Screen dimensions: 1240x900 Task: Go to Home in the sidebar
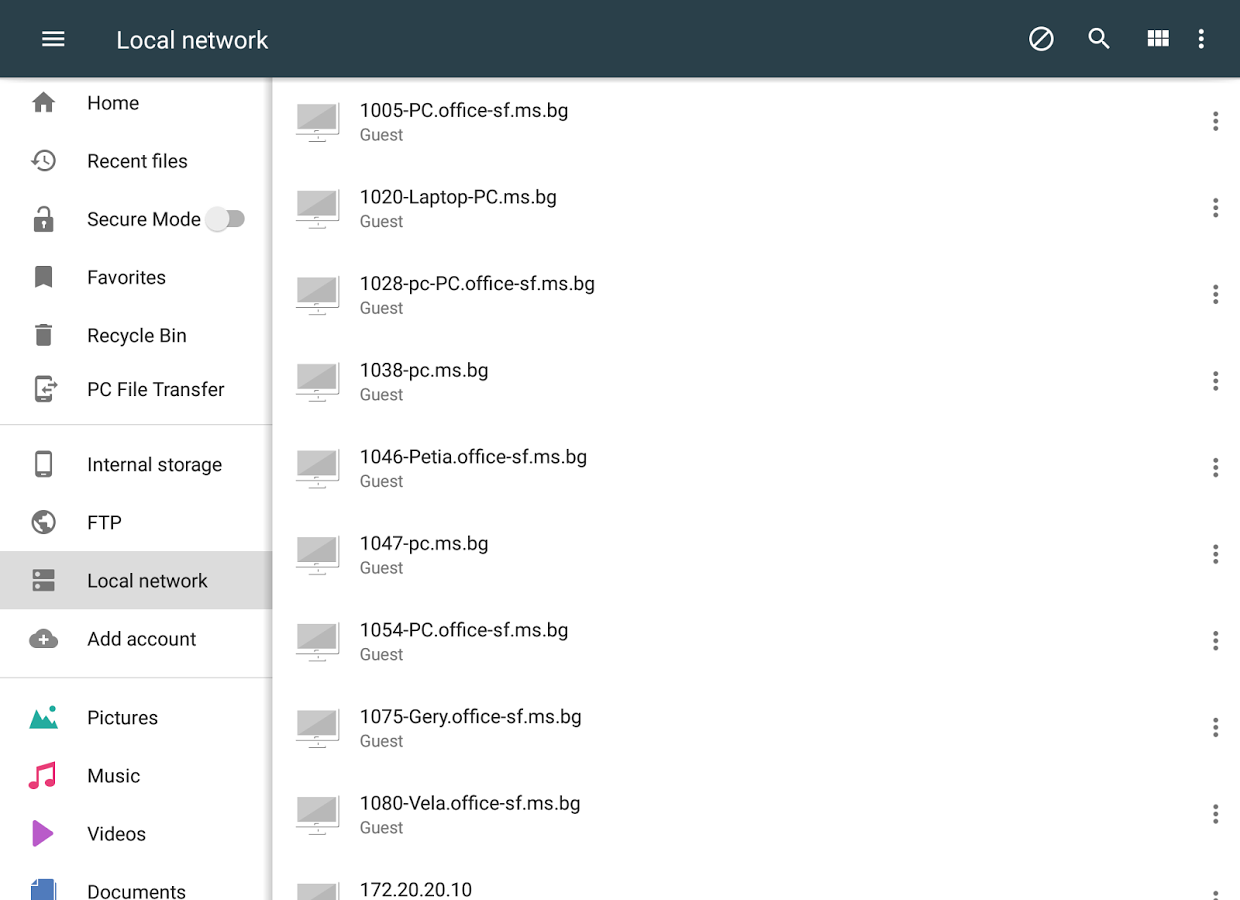[x=112, y=103]
